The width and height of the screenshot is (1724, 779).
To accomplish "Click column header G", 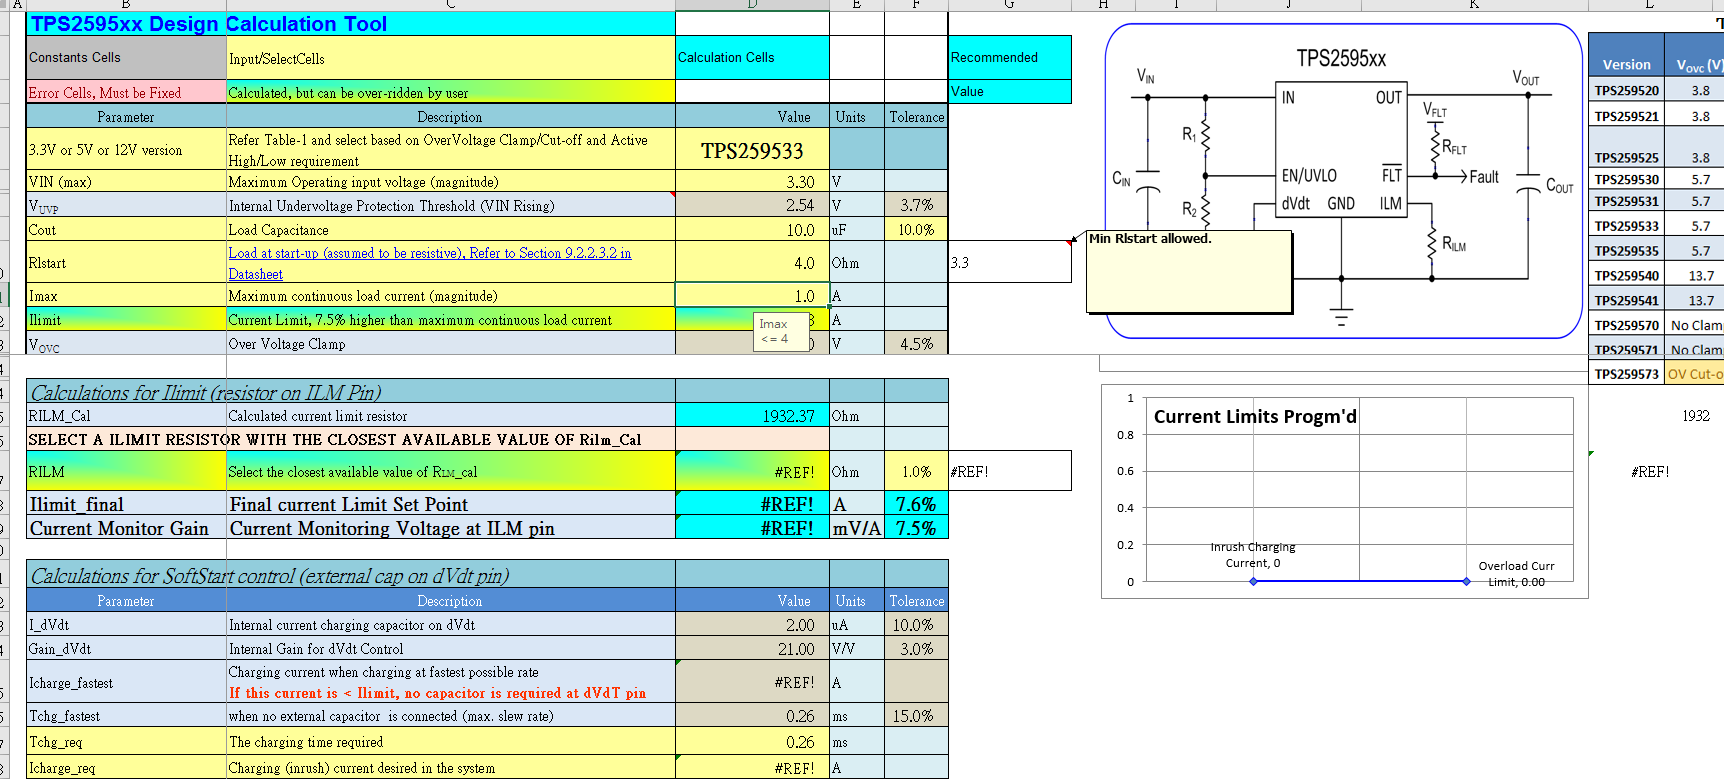I will coord(1010,5).
